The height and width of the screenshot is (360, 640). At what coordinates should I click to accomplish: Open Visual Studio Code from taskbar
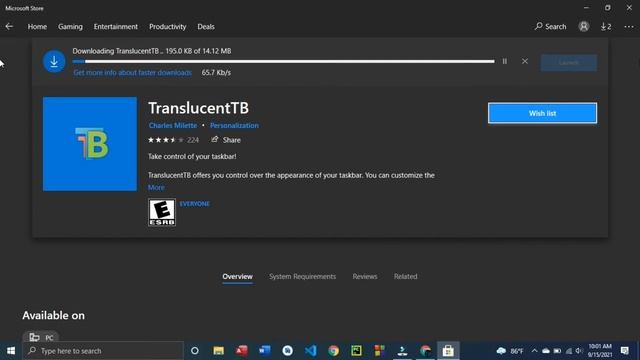tap(311, 351)
